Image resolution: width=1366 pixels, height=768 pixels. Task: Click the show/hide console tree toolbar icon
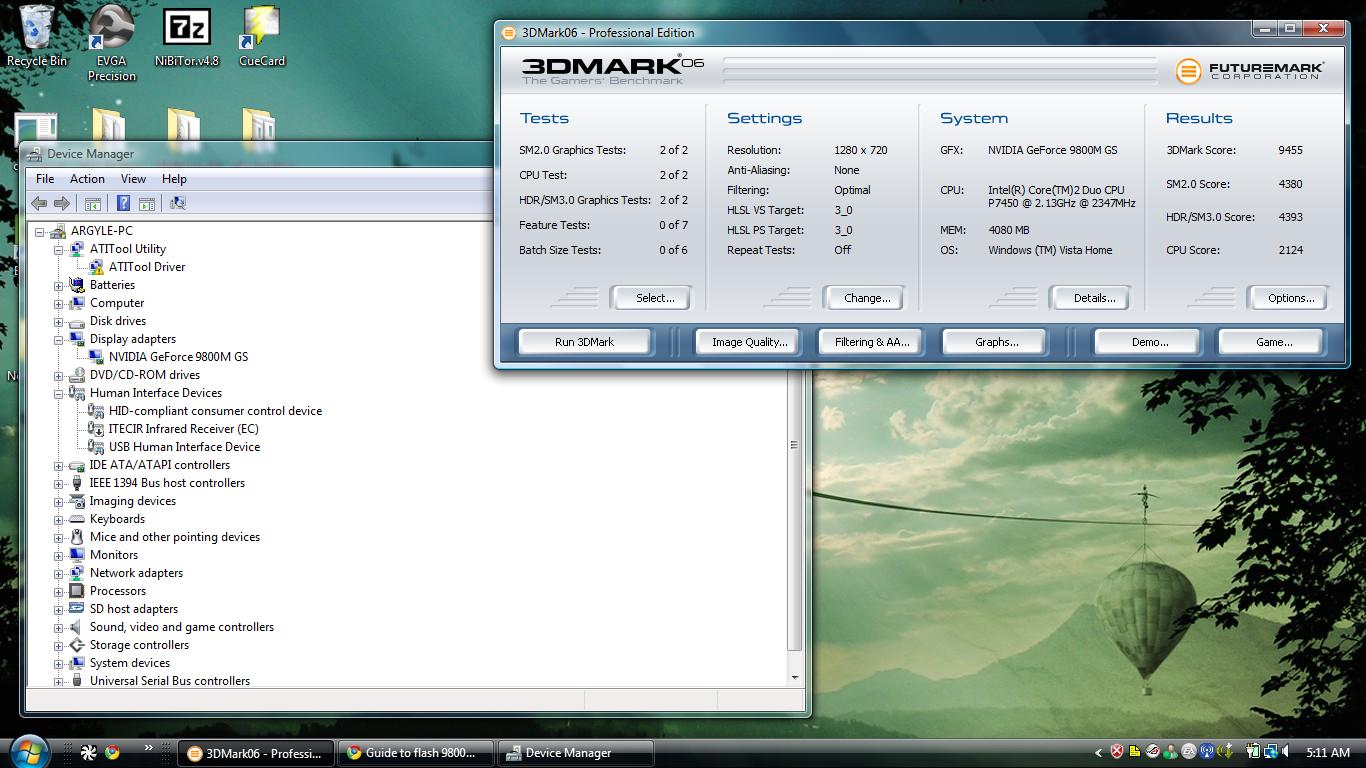pyautogui.click(x=92, y=203)
